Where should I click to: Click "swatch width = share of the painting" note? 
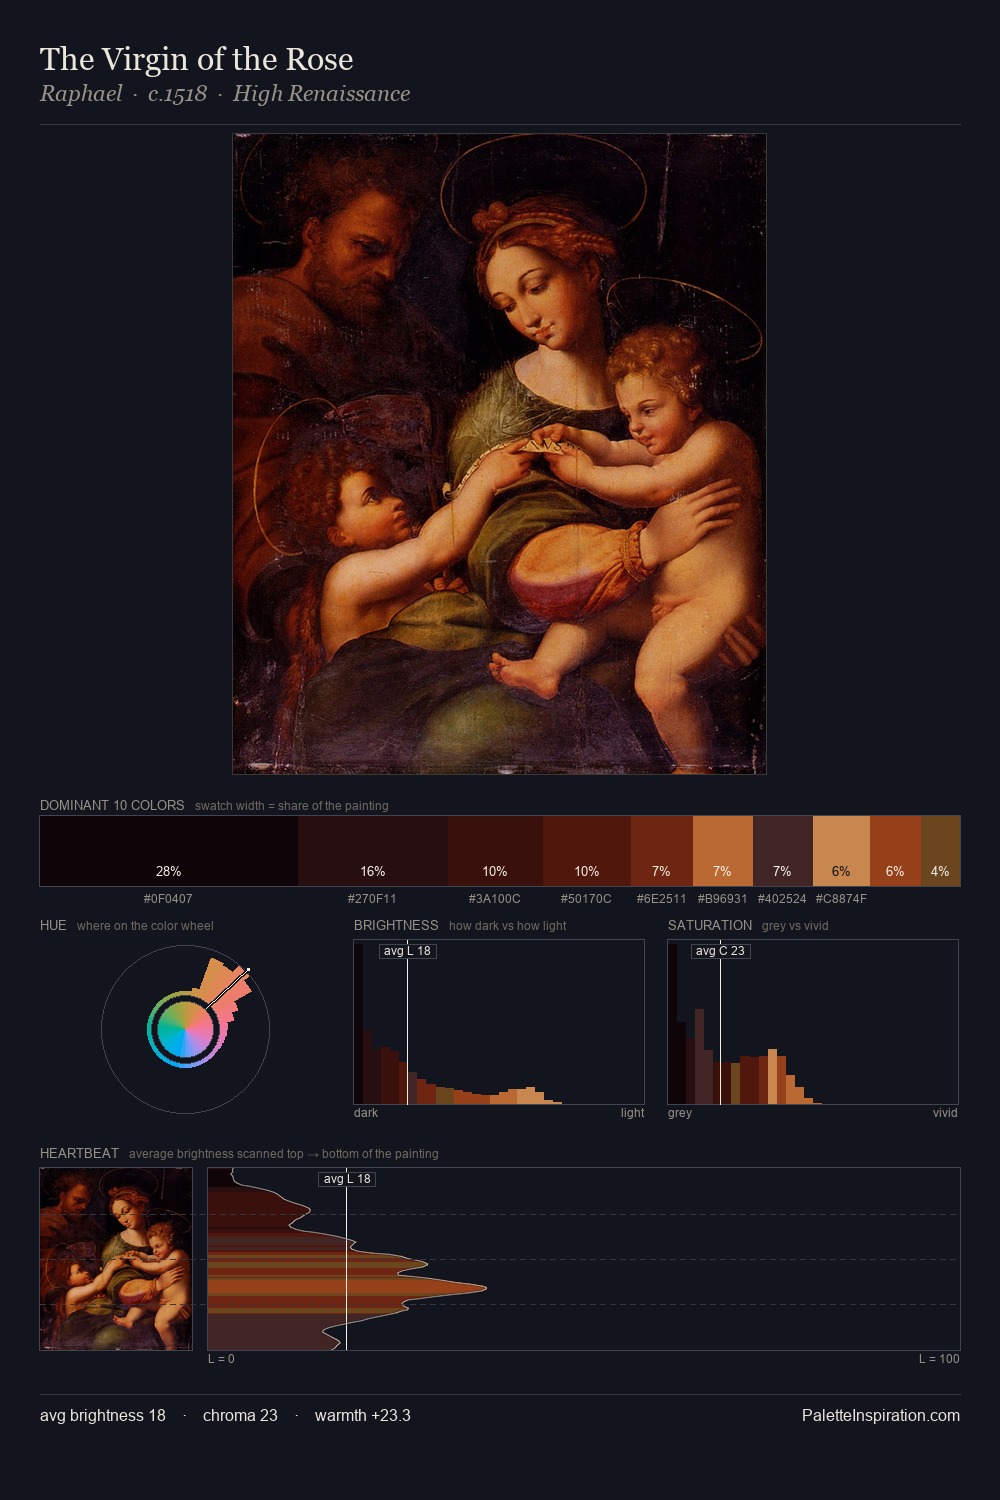tap(292, 806)
